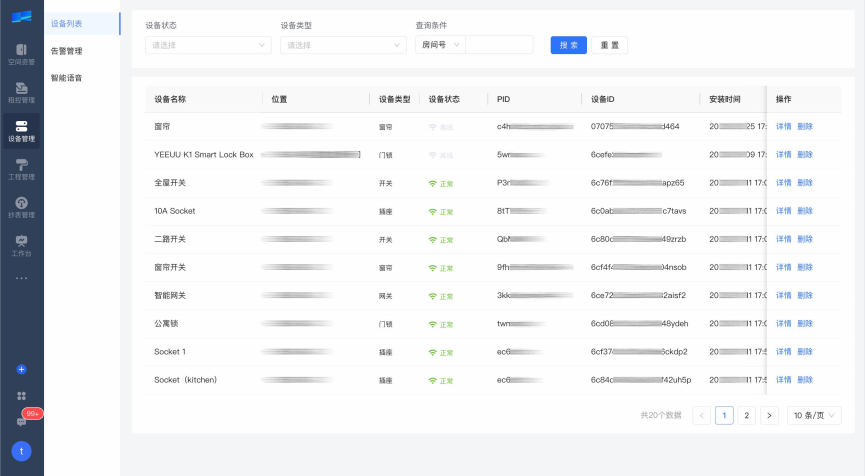This screenshot has width=865, height=476.
Task: Select the 设备管理 sidebar module
Action: coord(22,131)
